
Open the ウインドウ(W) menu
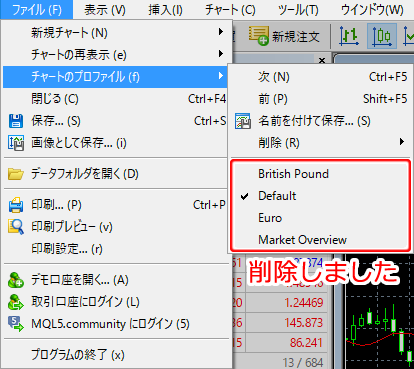point(372,9)
